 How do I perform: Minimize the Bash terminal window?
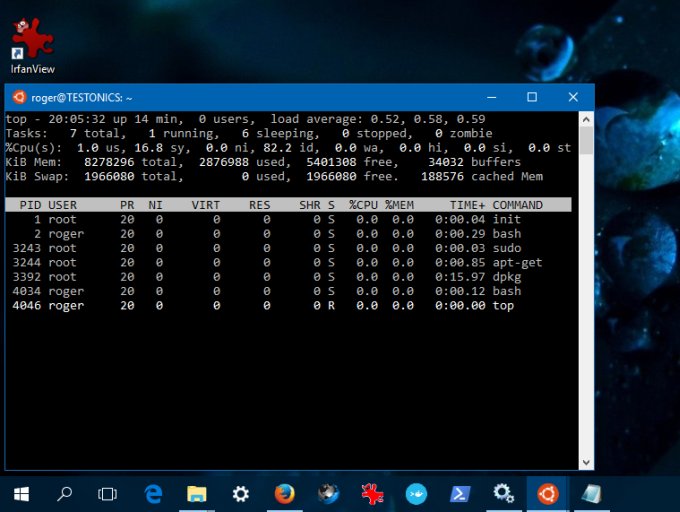[491, 97]
